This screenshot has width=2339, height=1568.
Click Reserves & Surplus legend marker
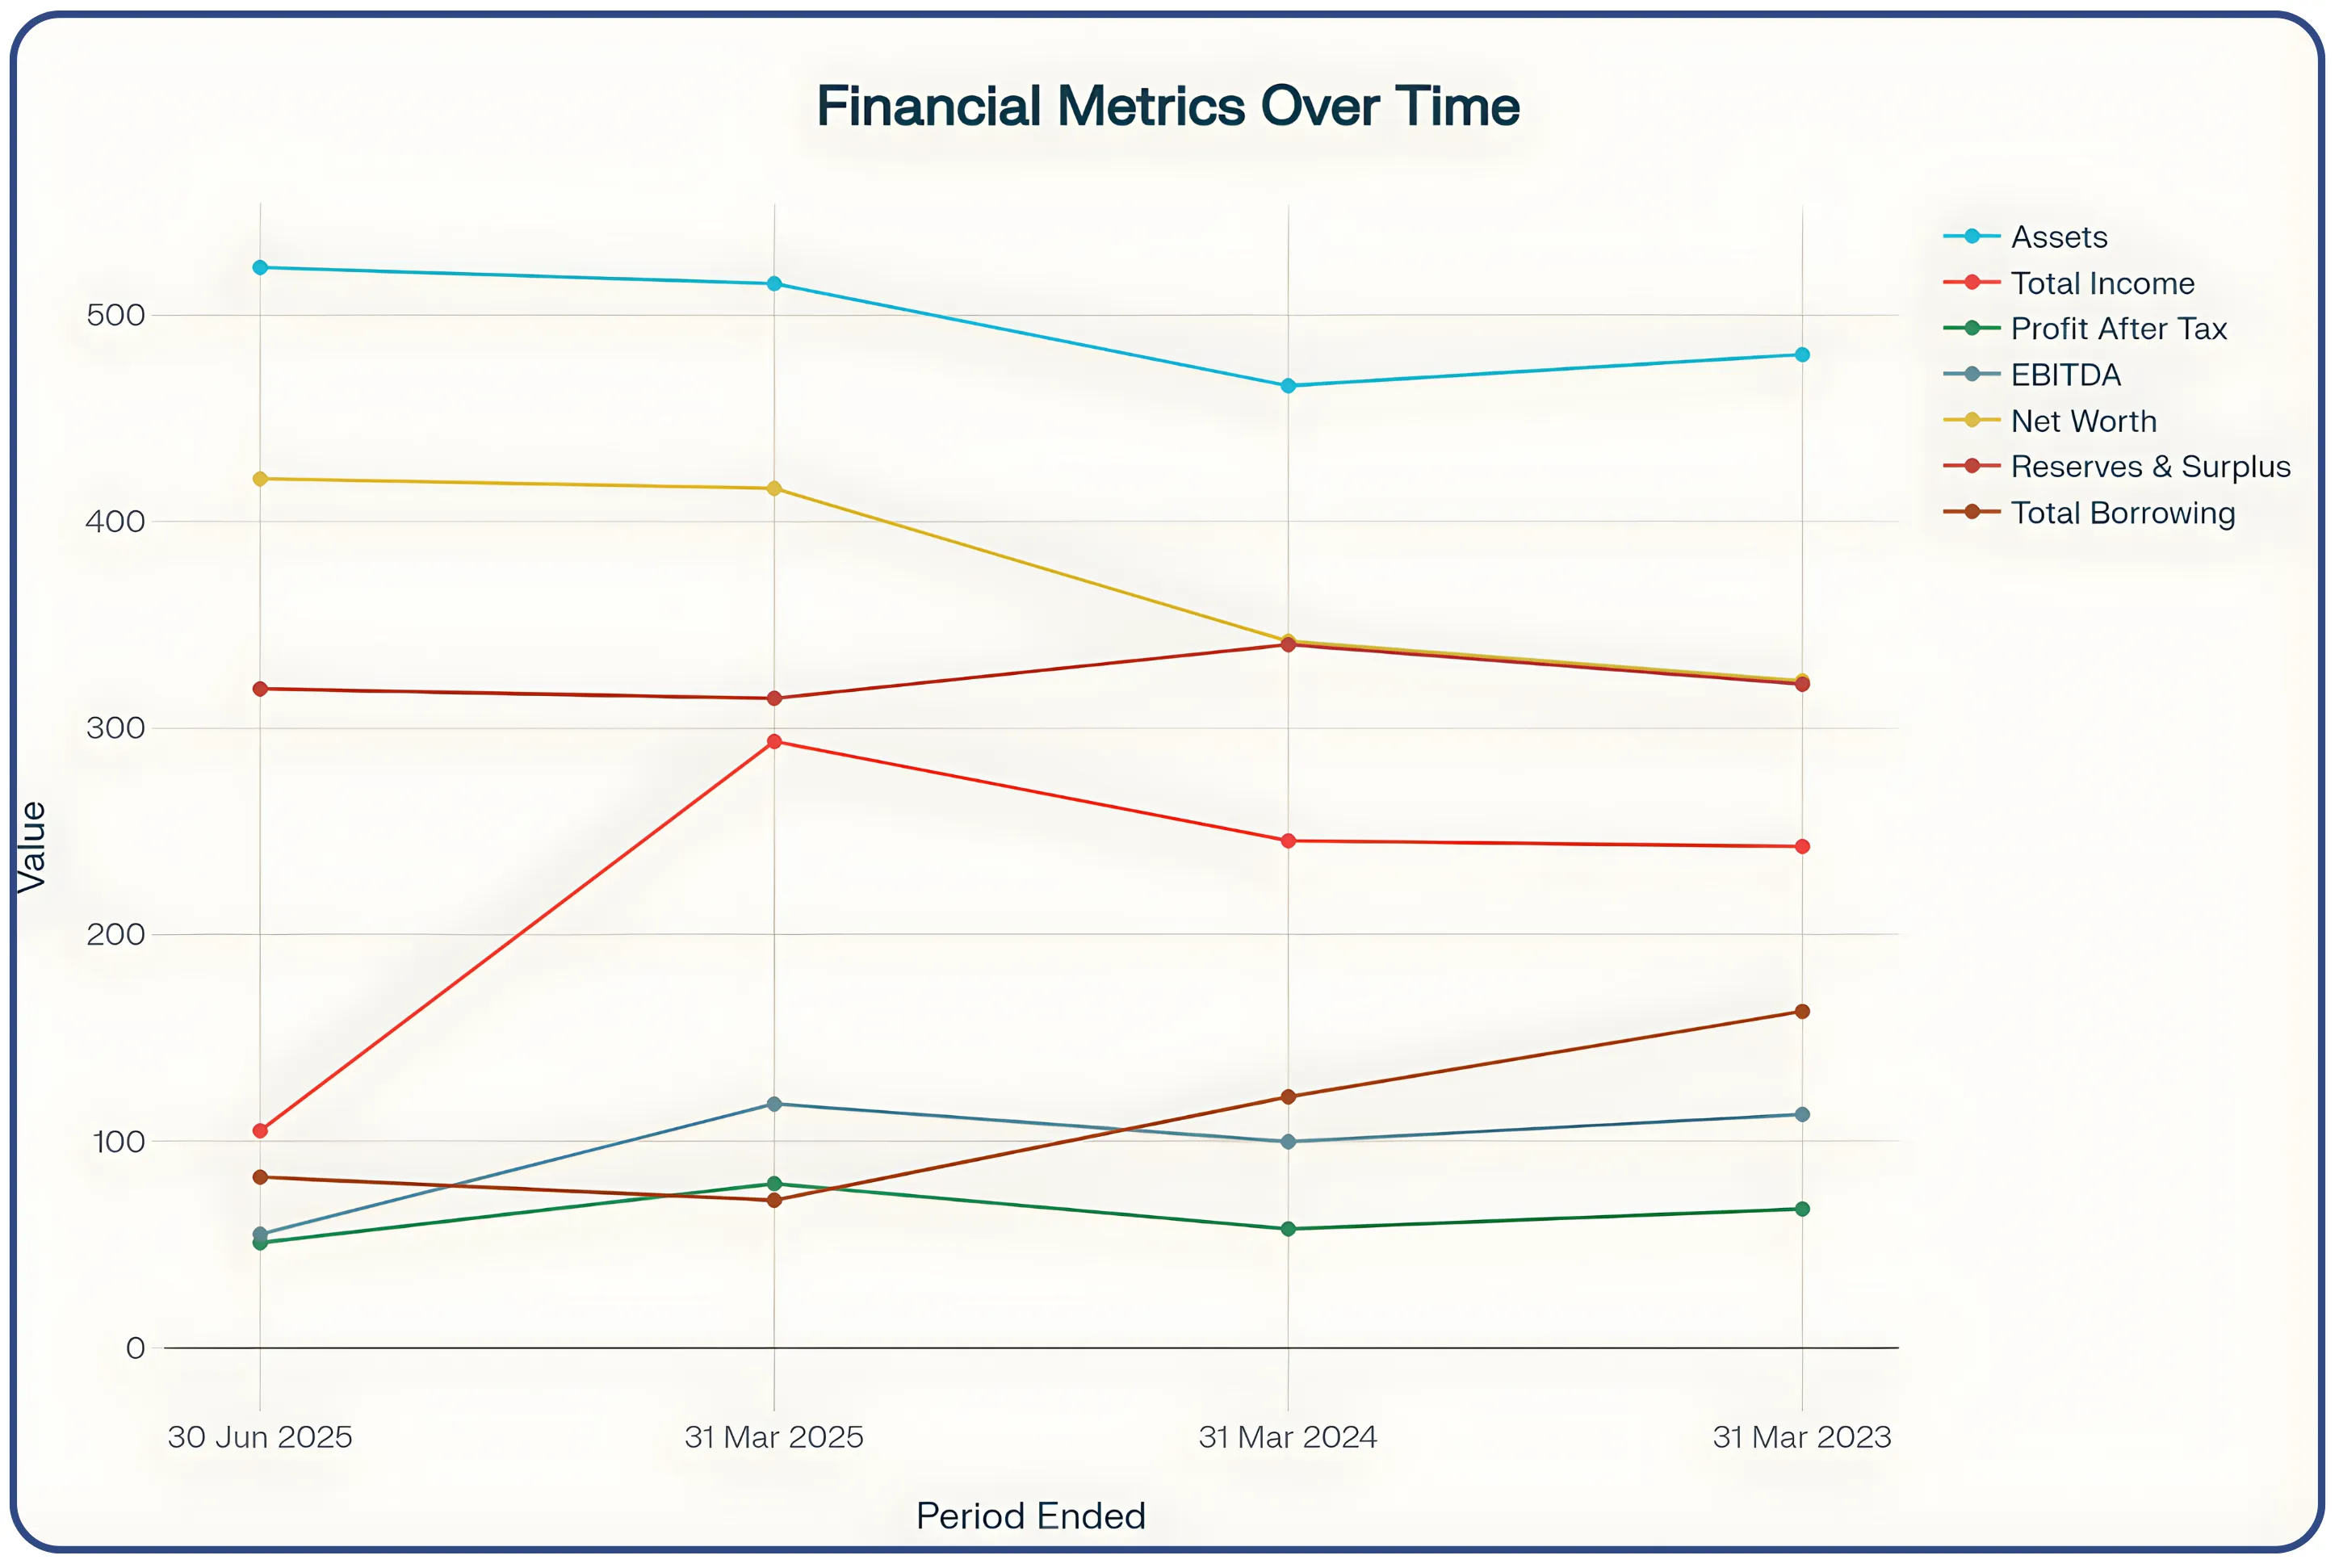point(1972,466)
